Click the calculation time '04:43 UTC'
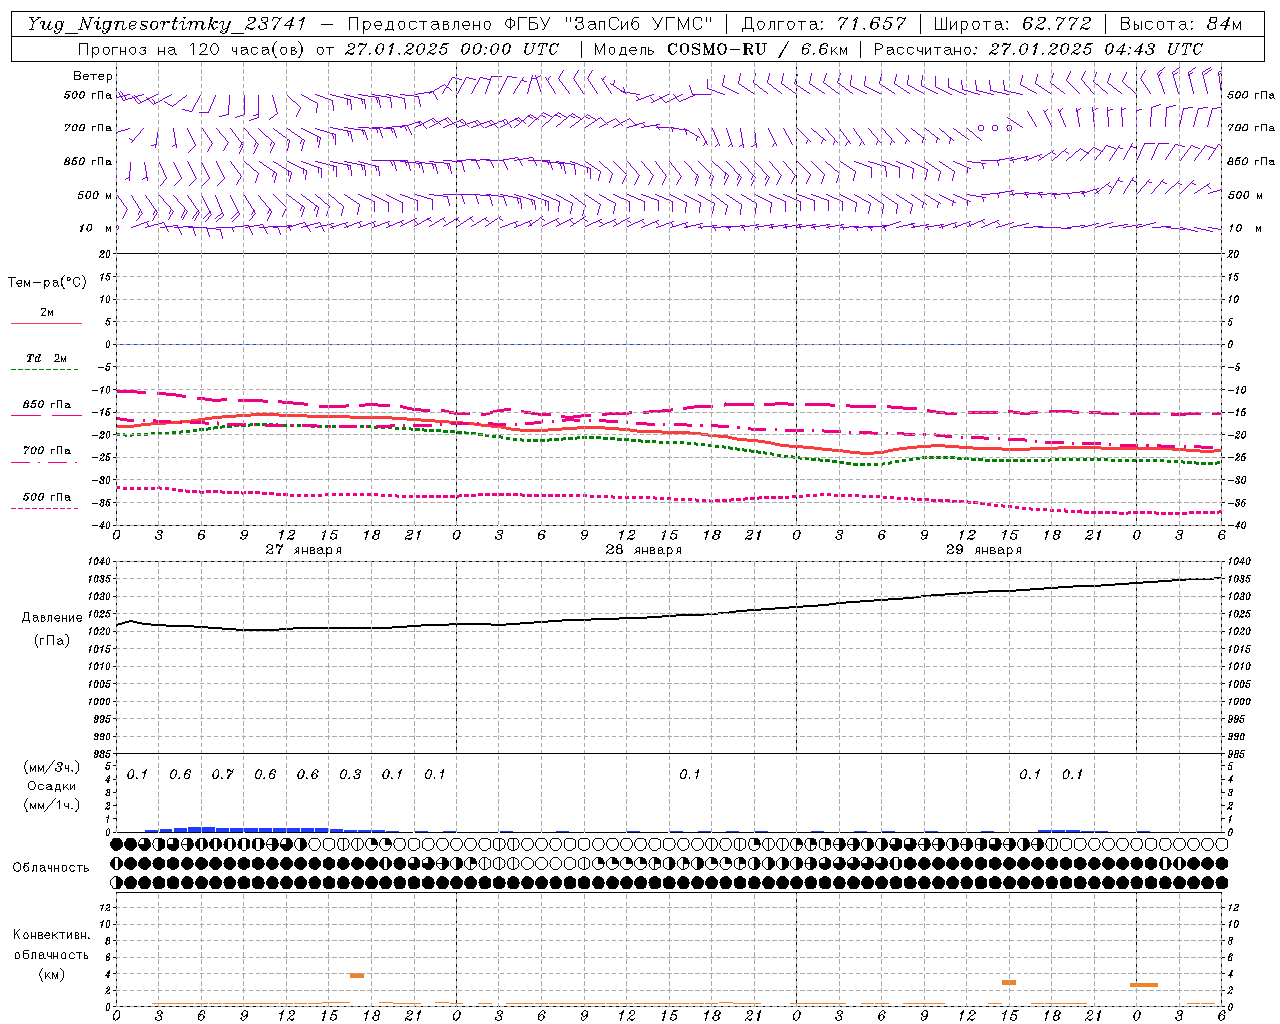The image size is (1280, 1024). pos(1153,49)
